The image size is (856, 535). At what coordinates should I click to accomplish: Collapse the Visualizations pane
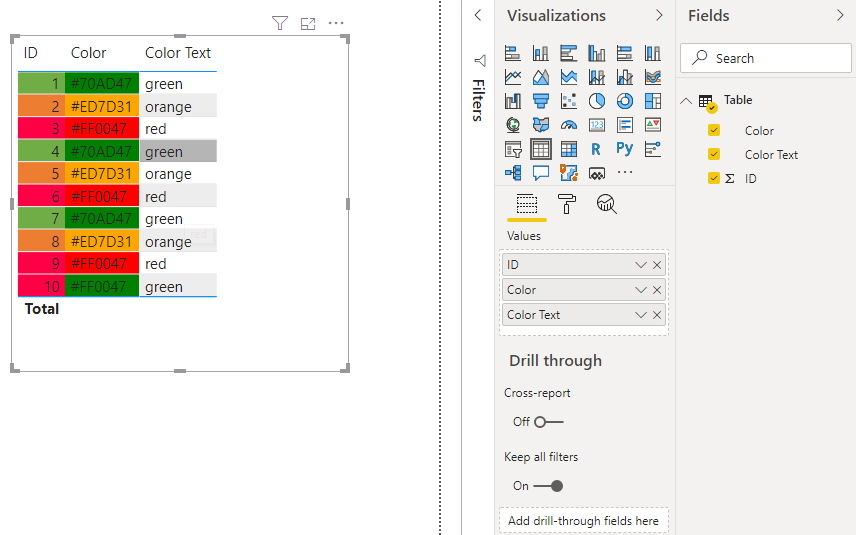[x=659, y=15]
